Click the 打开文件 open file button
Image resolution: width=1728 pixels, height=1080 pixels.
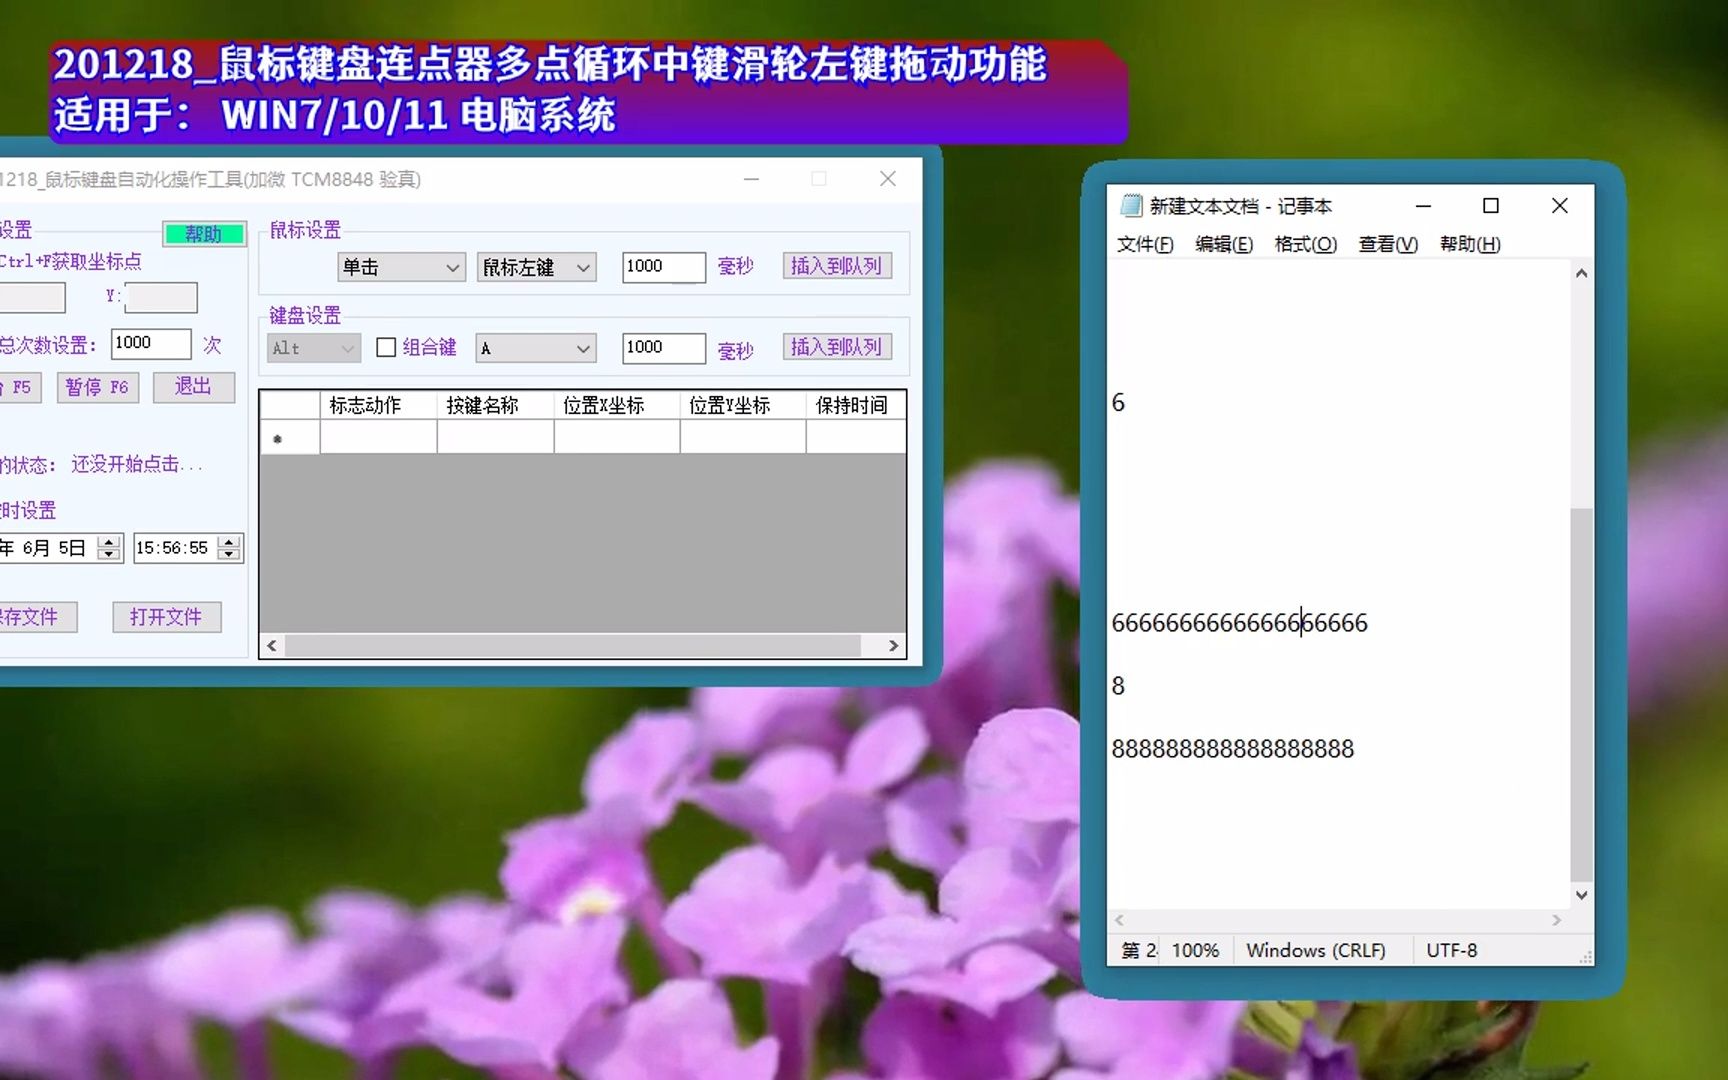click(x=166, y=616)
